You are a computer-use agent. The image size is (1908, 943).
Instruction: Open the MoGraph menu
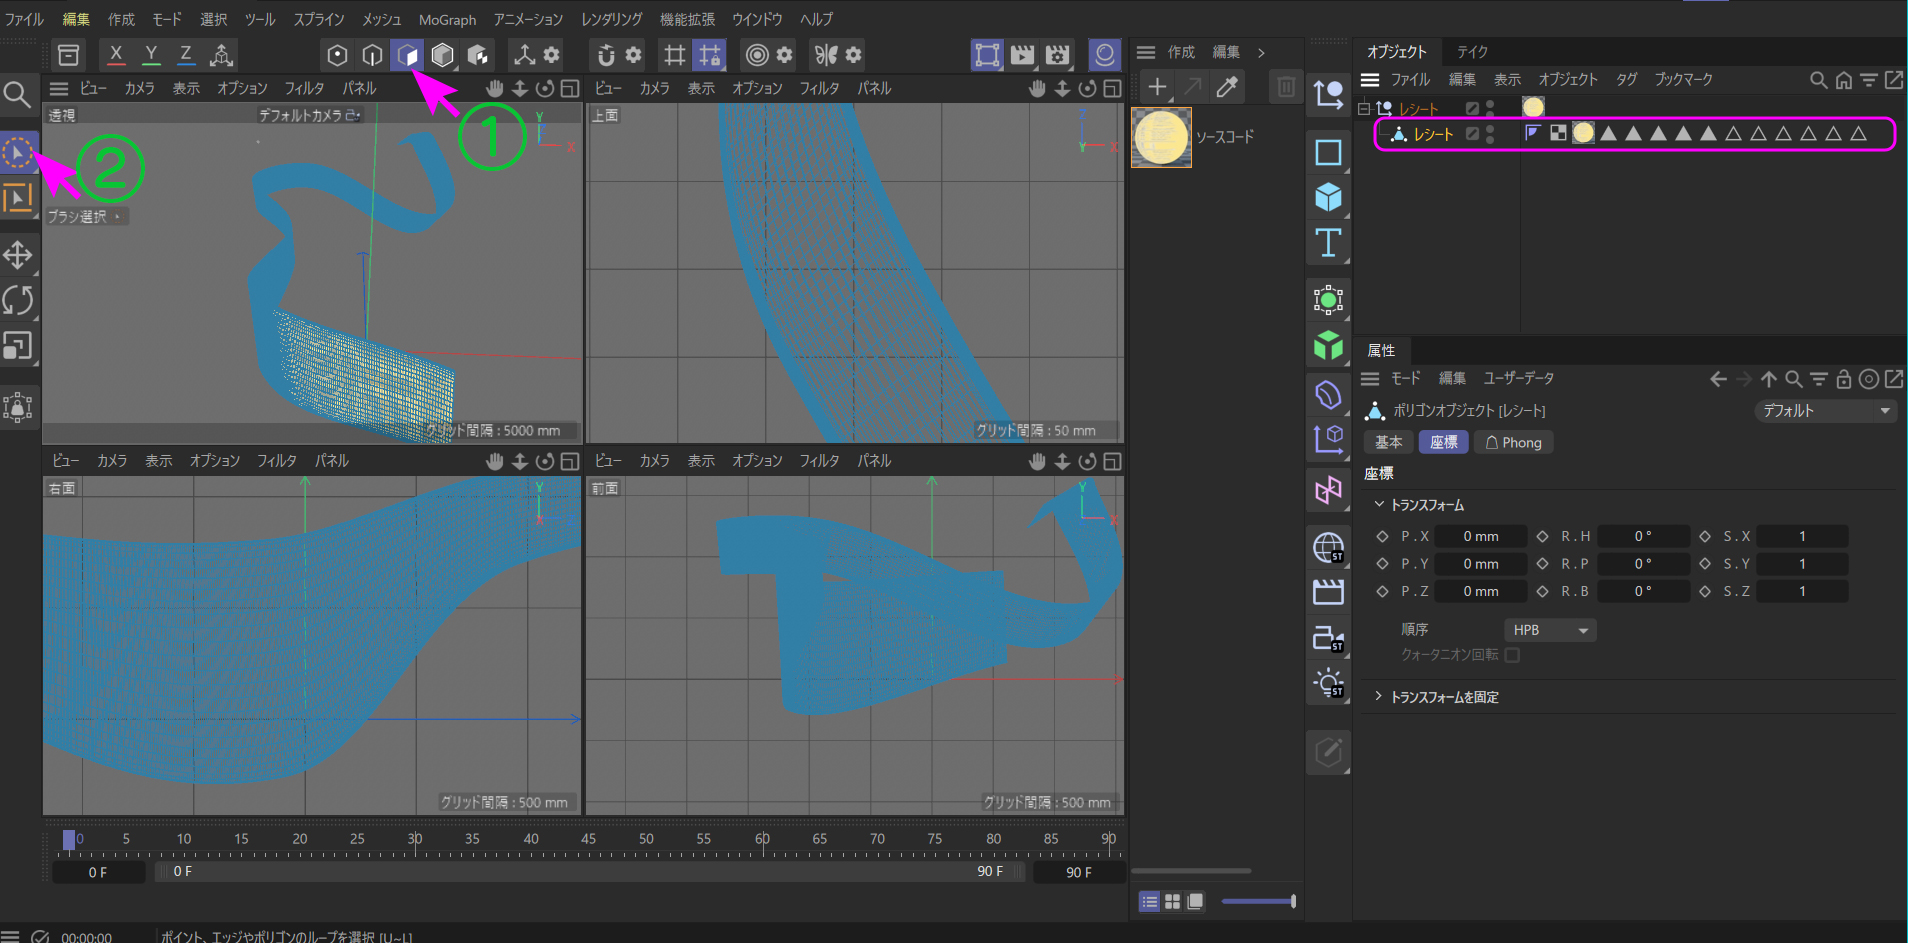pos(447,20)
